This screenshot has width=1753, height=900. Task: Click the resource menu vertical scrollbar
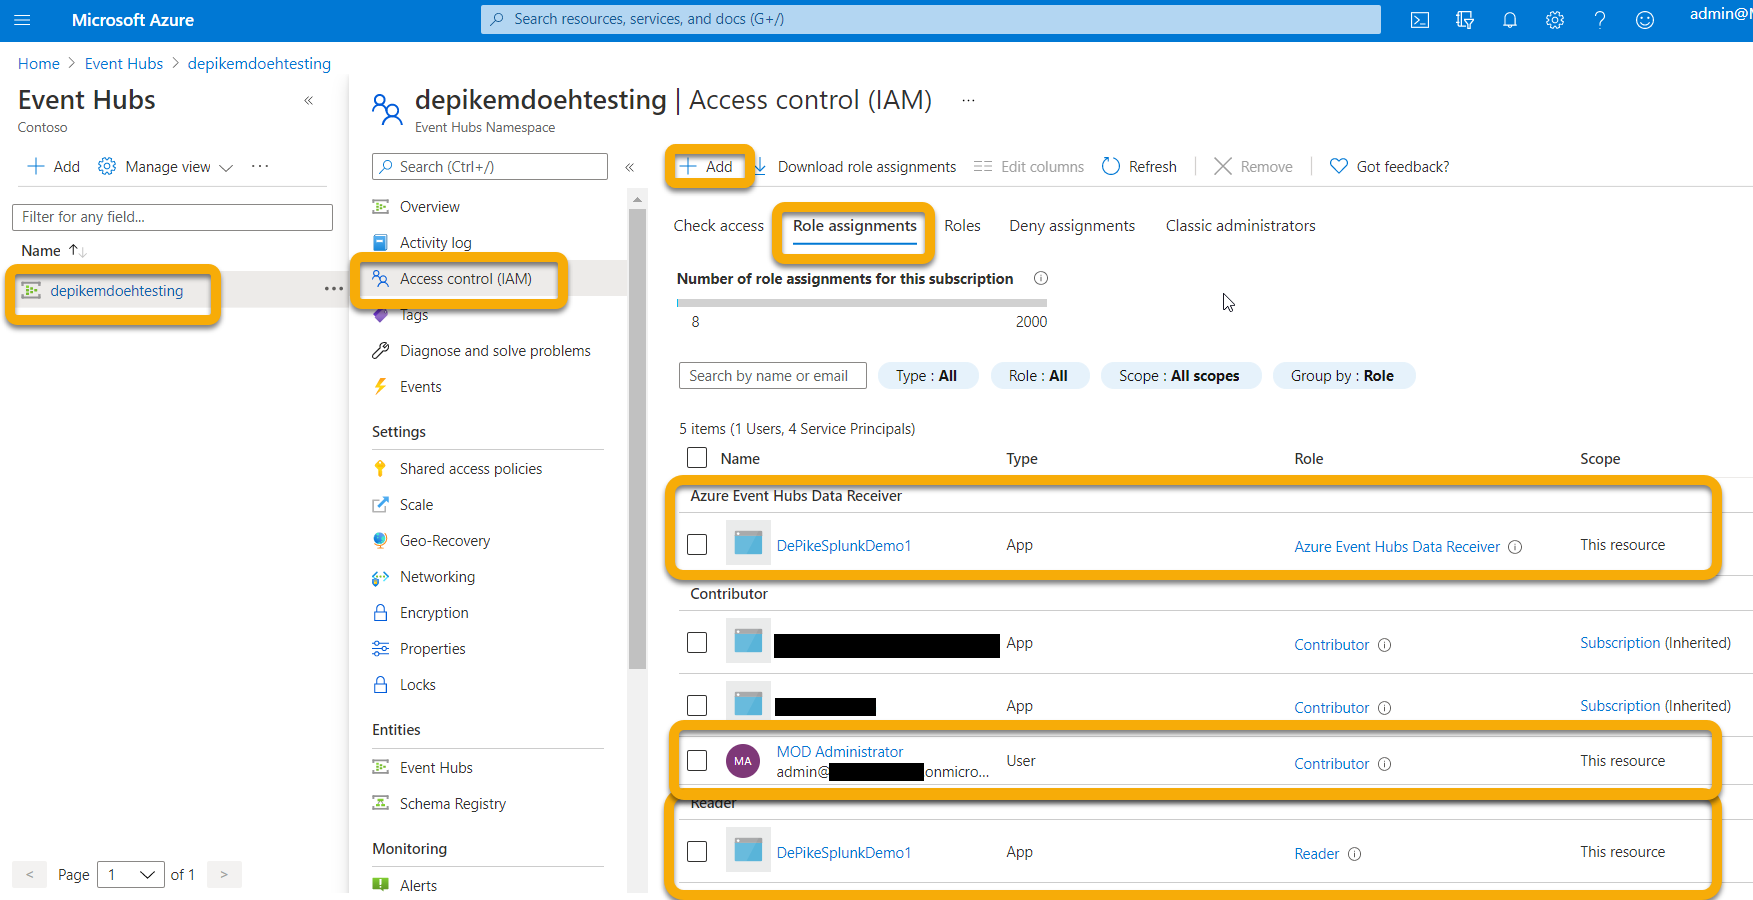point(638,440)
